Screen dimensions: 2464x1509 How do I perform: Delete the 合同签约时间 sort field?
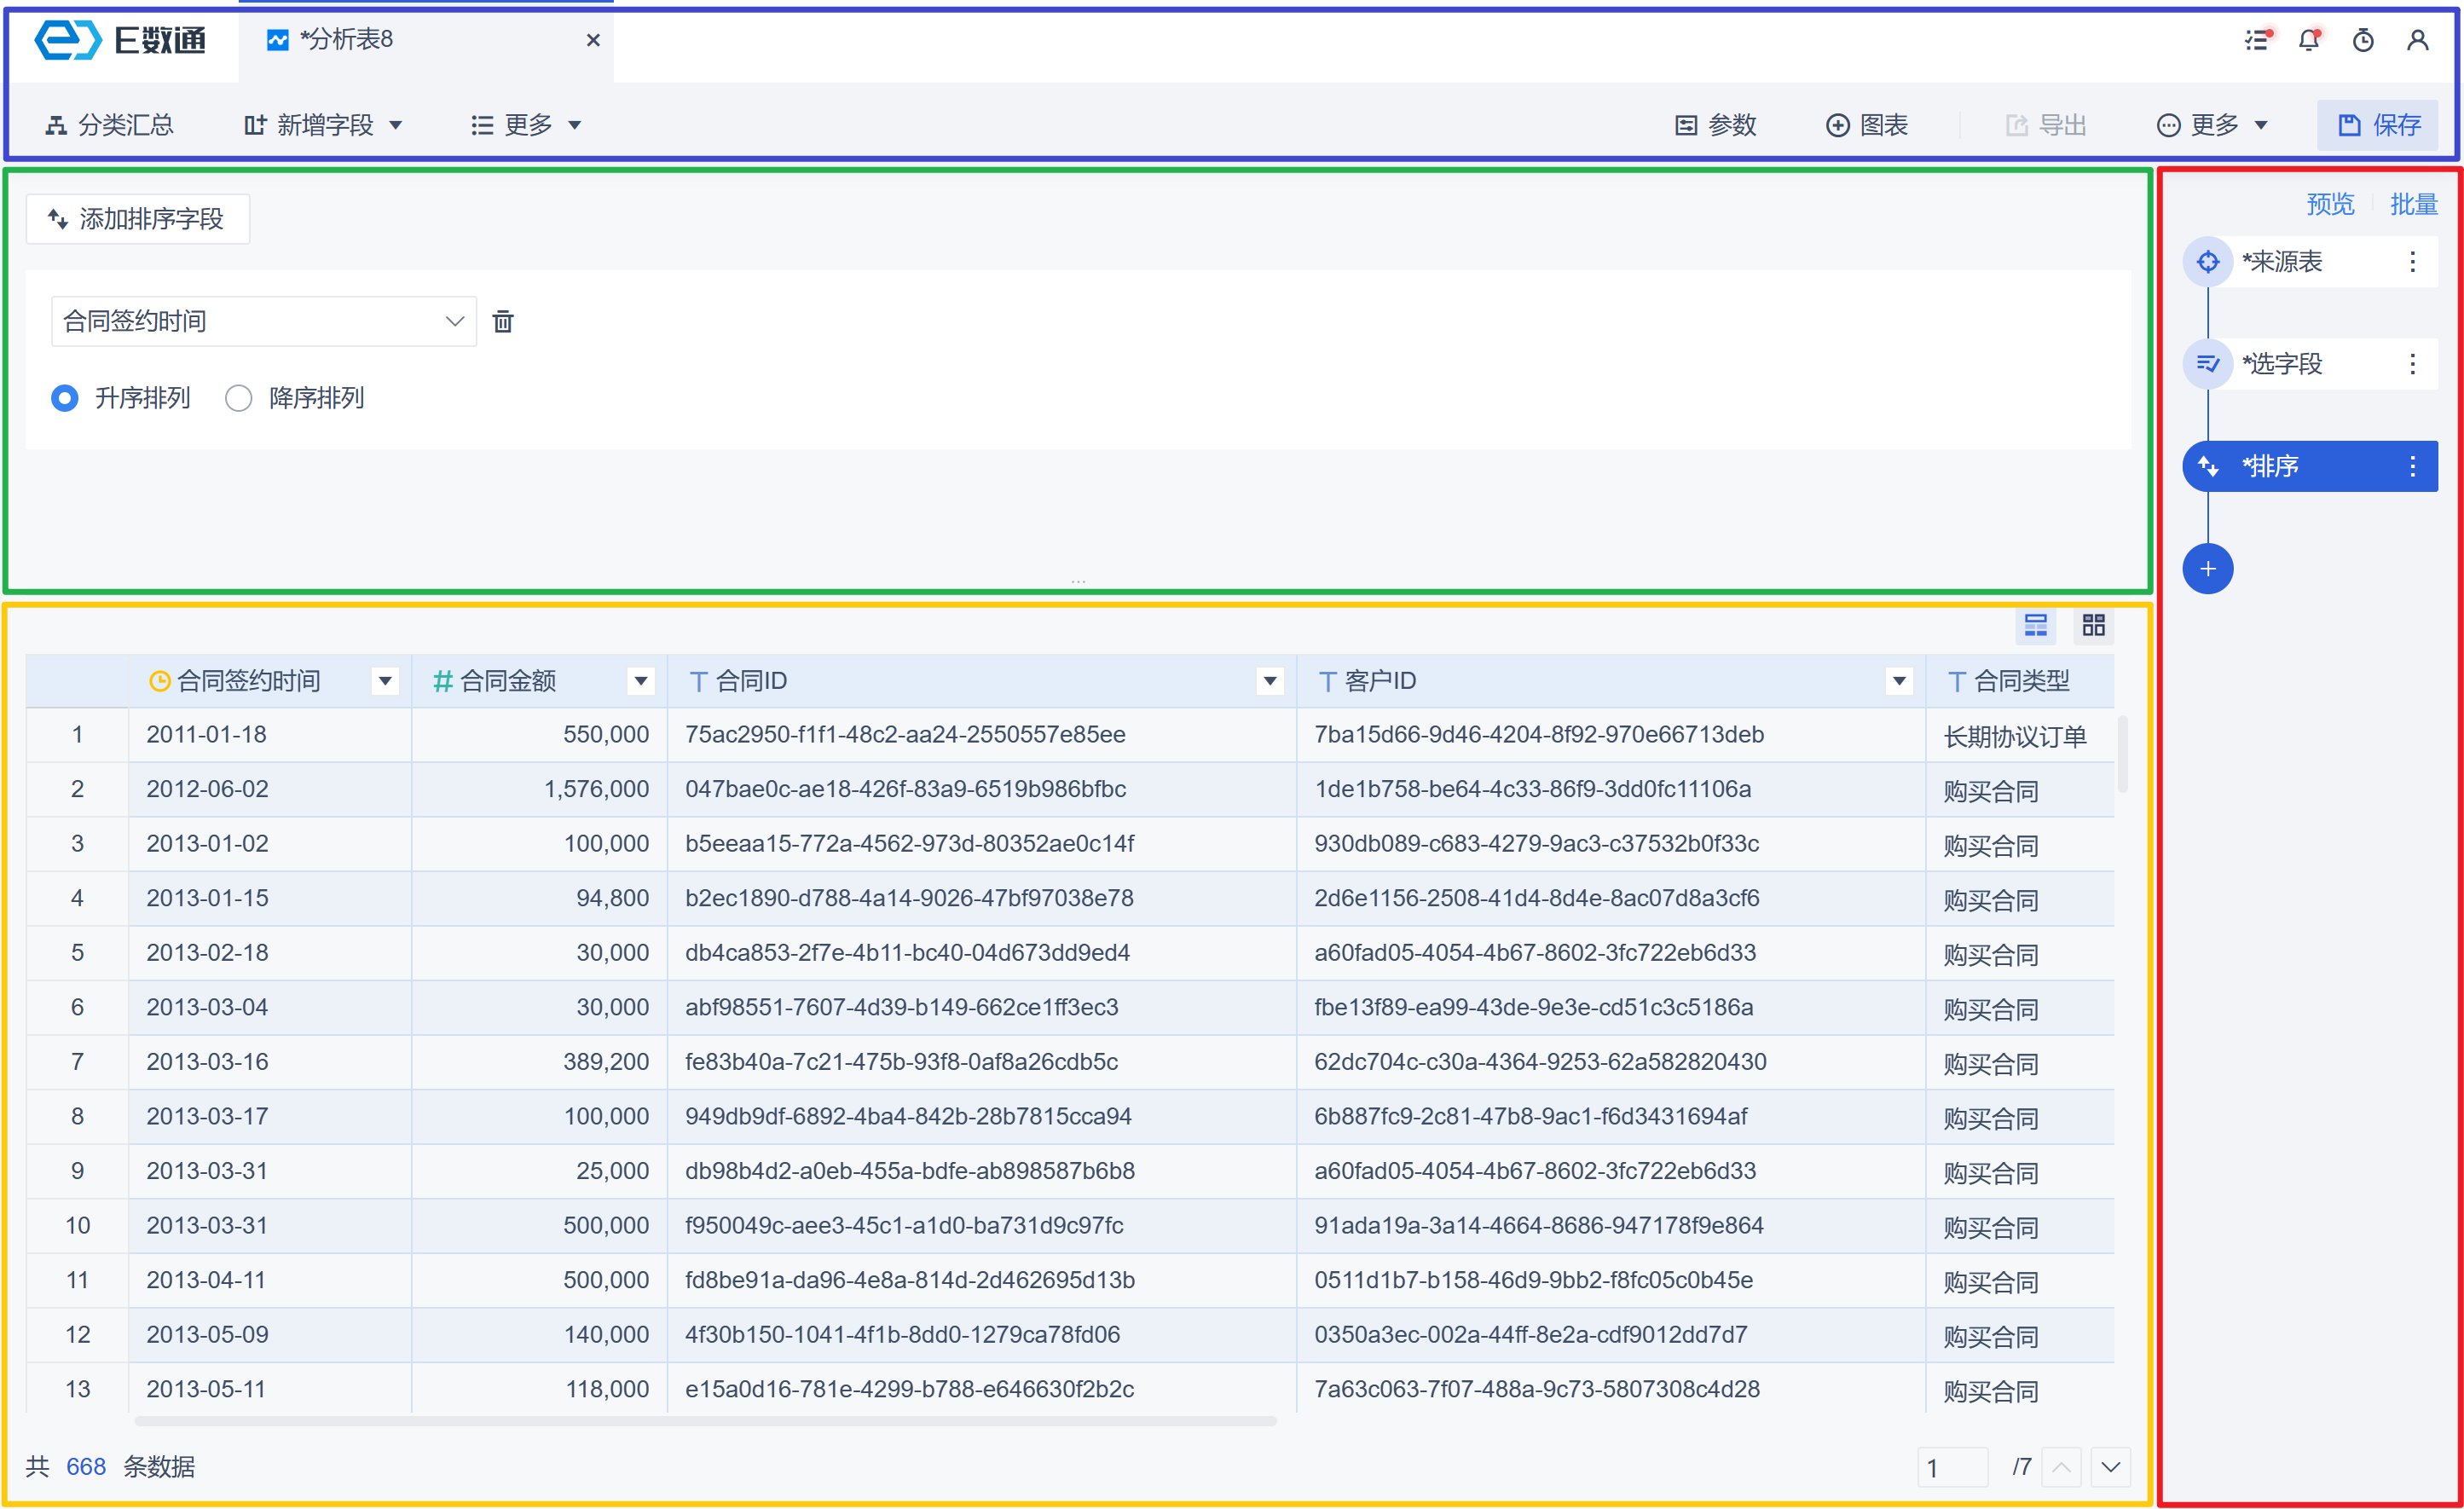[x=503, y=321]
